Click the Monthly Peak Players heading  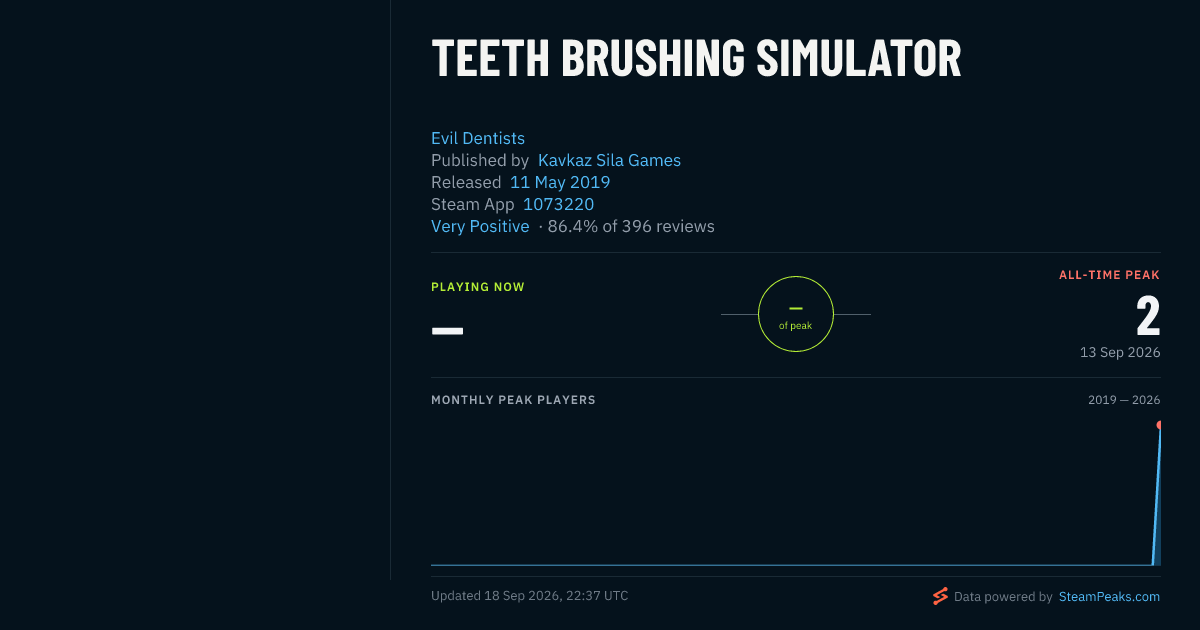pyautogui.click(x=513, y=400)
